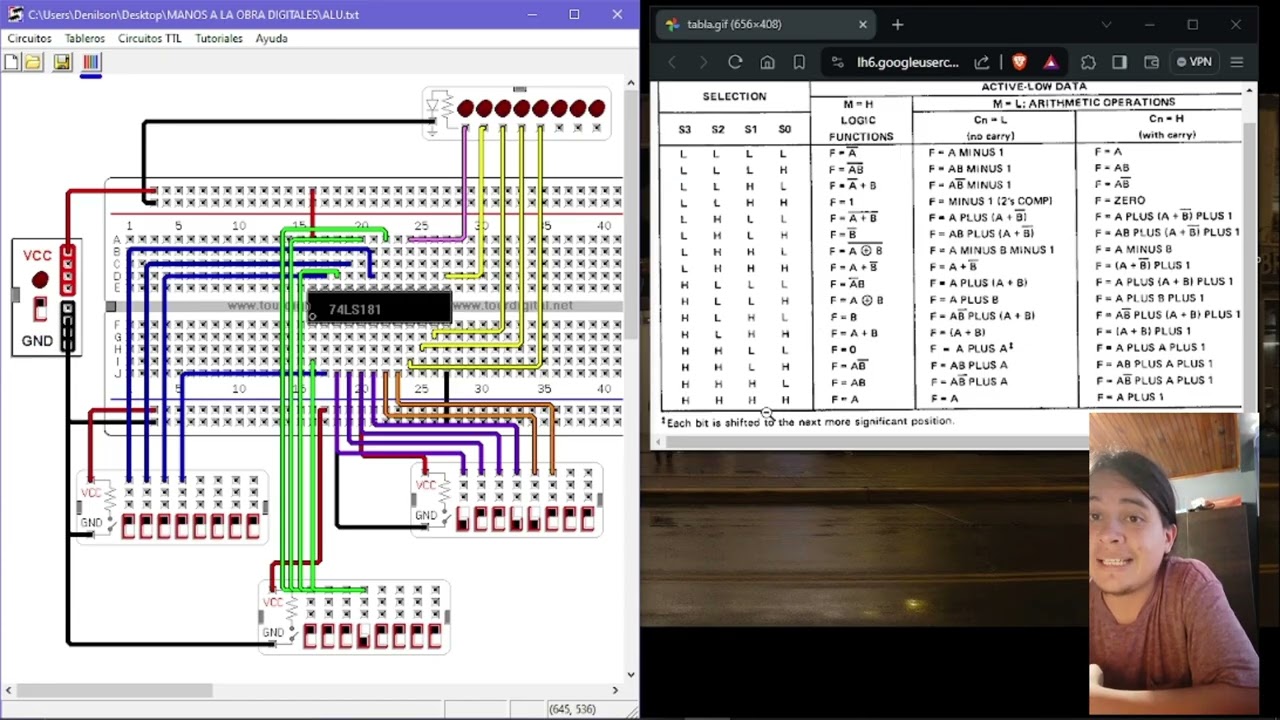This screenshot has height=720, width=1280.
Task: Select the colored wires tool icon
Action: point(91,62)
